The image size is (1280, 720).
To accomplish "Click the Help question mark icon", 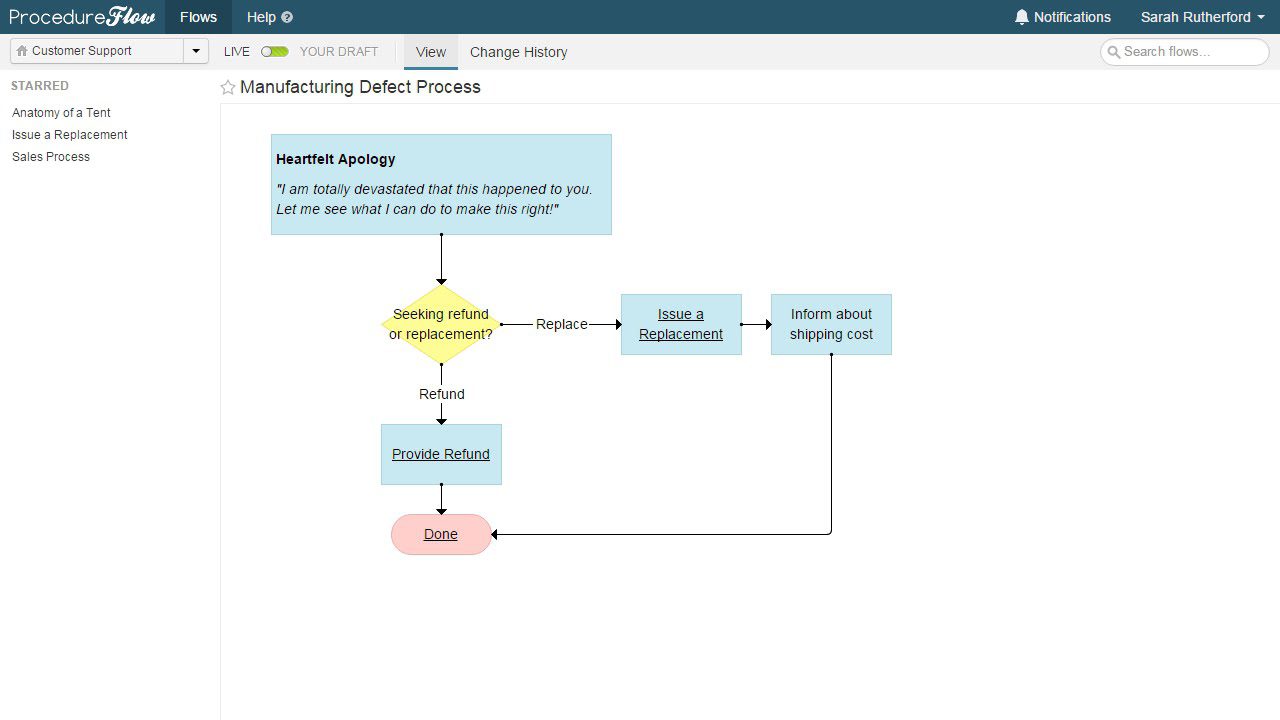I will [286, 17].
